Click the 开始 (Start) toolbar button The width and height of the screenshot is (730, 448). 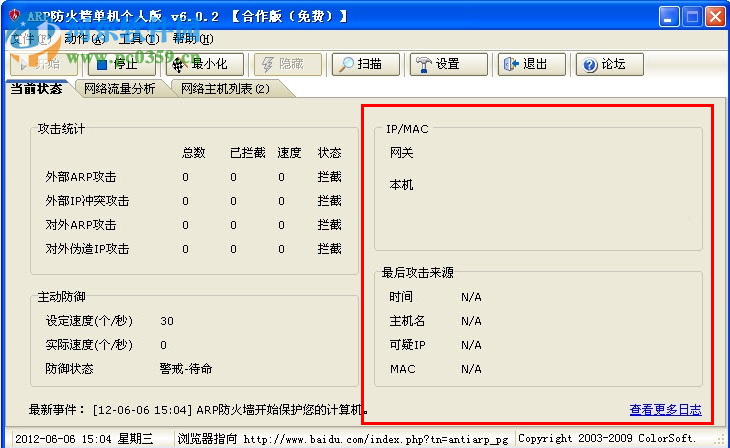[44, 64]
